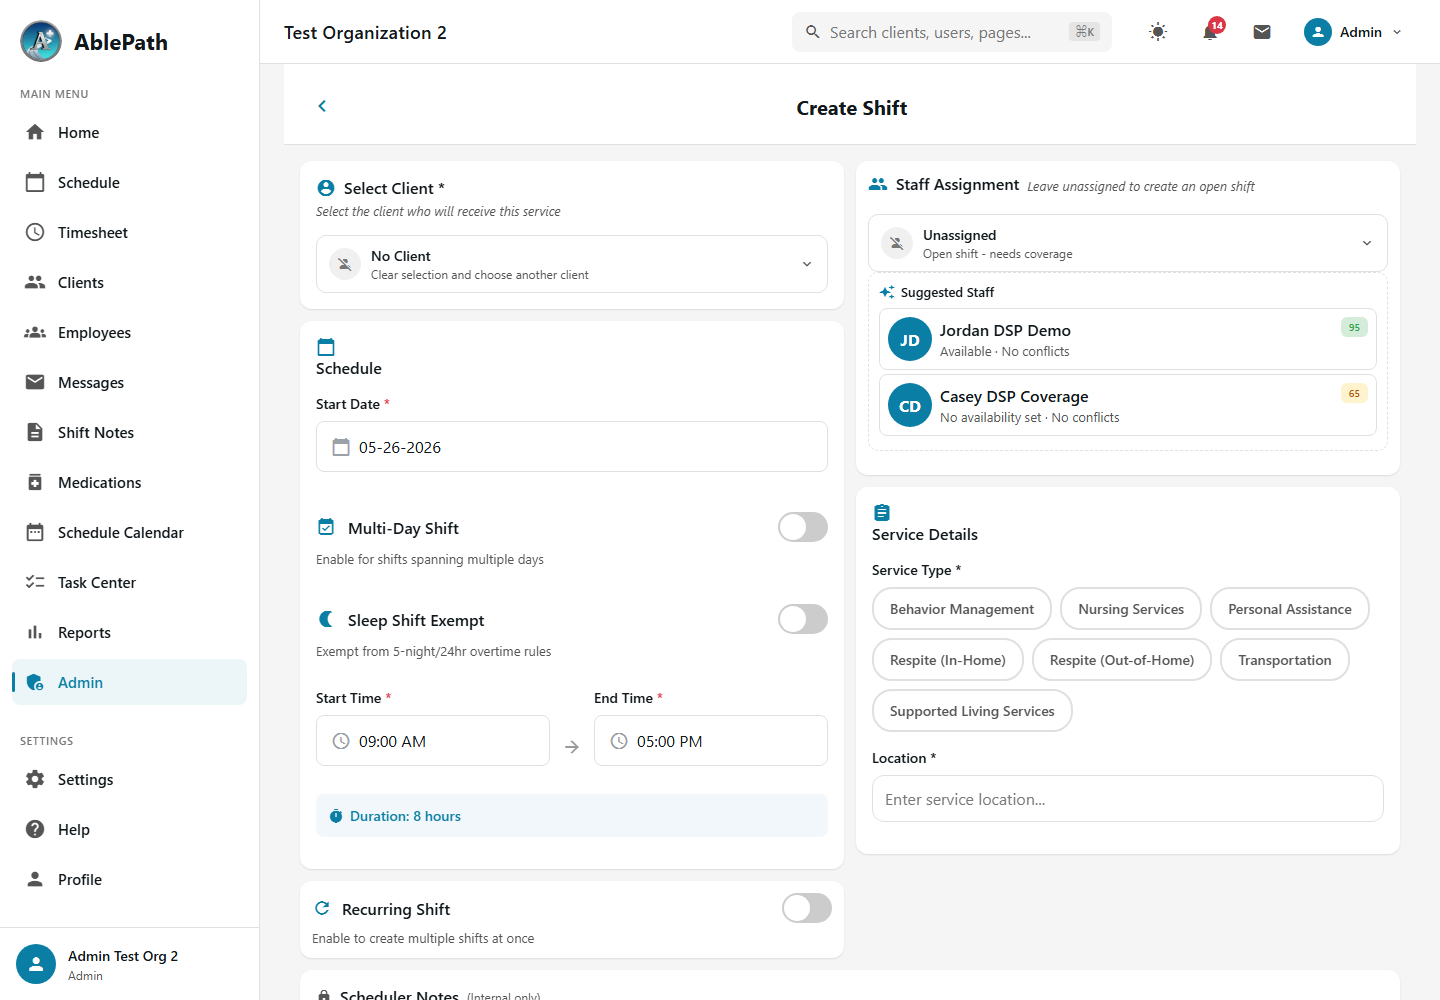Go to Shift Notes menu item
This screenshot has height=1000, width=1440.
coord(129,432)
